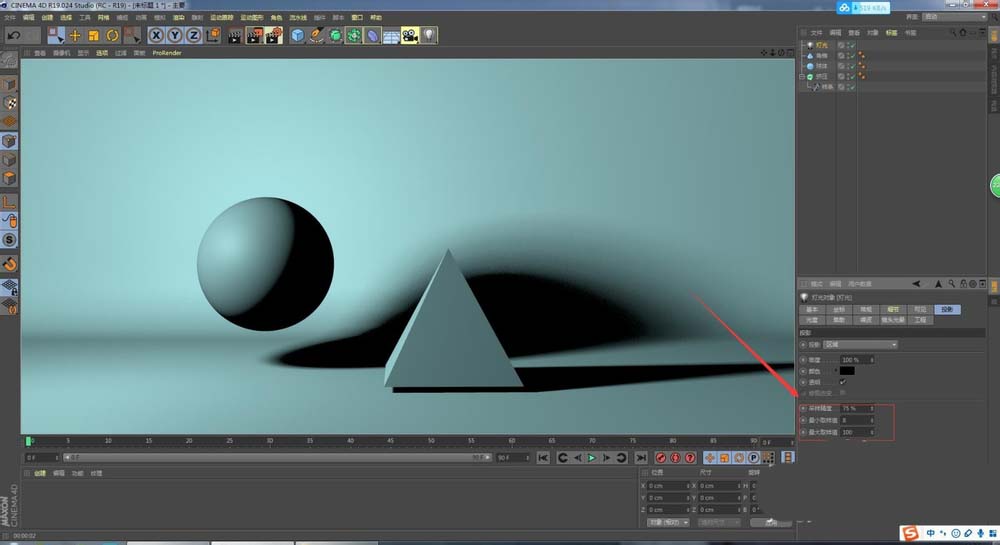Click the minimum samples stepper arrows

[x=872, y=421]
